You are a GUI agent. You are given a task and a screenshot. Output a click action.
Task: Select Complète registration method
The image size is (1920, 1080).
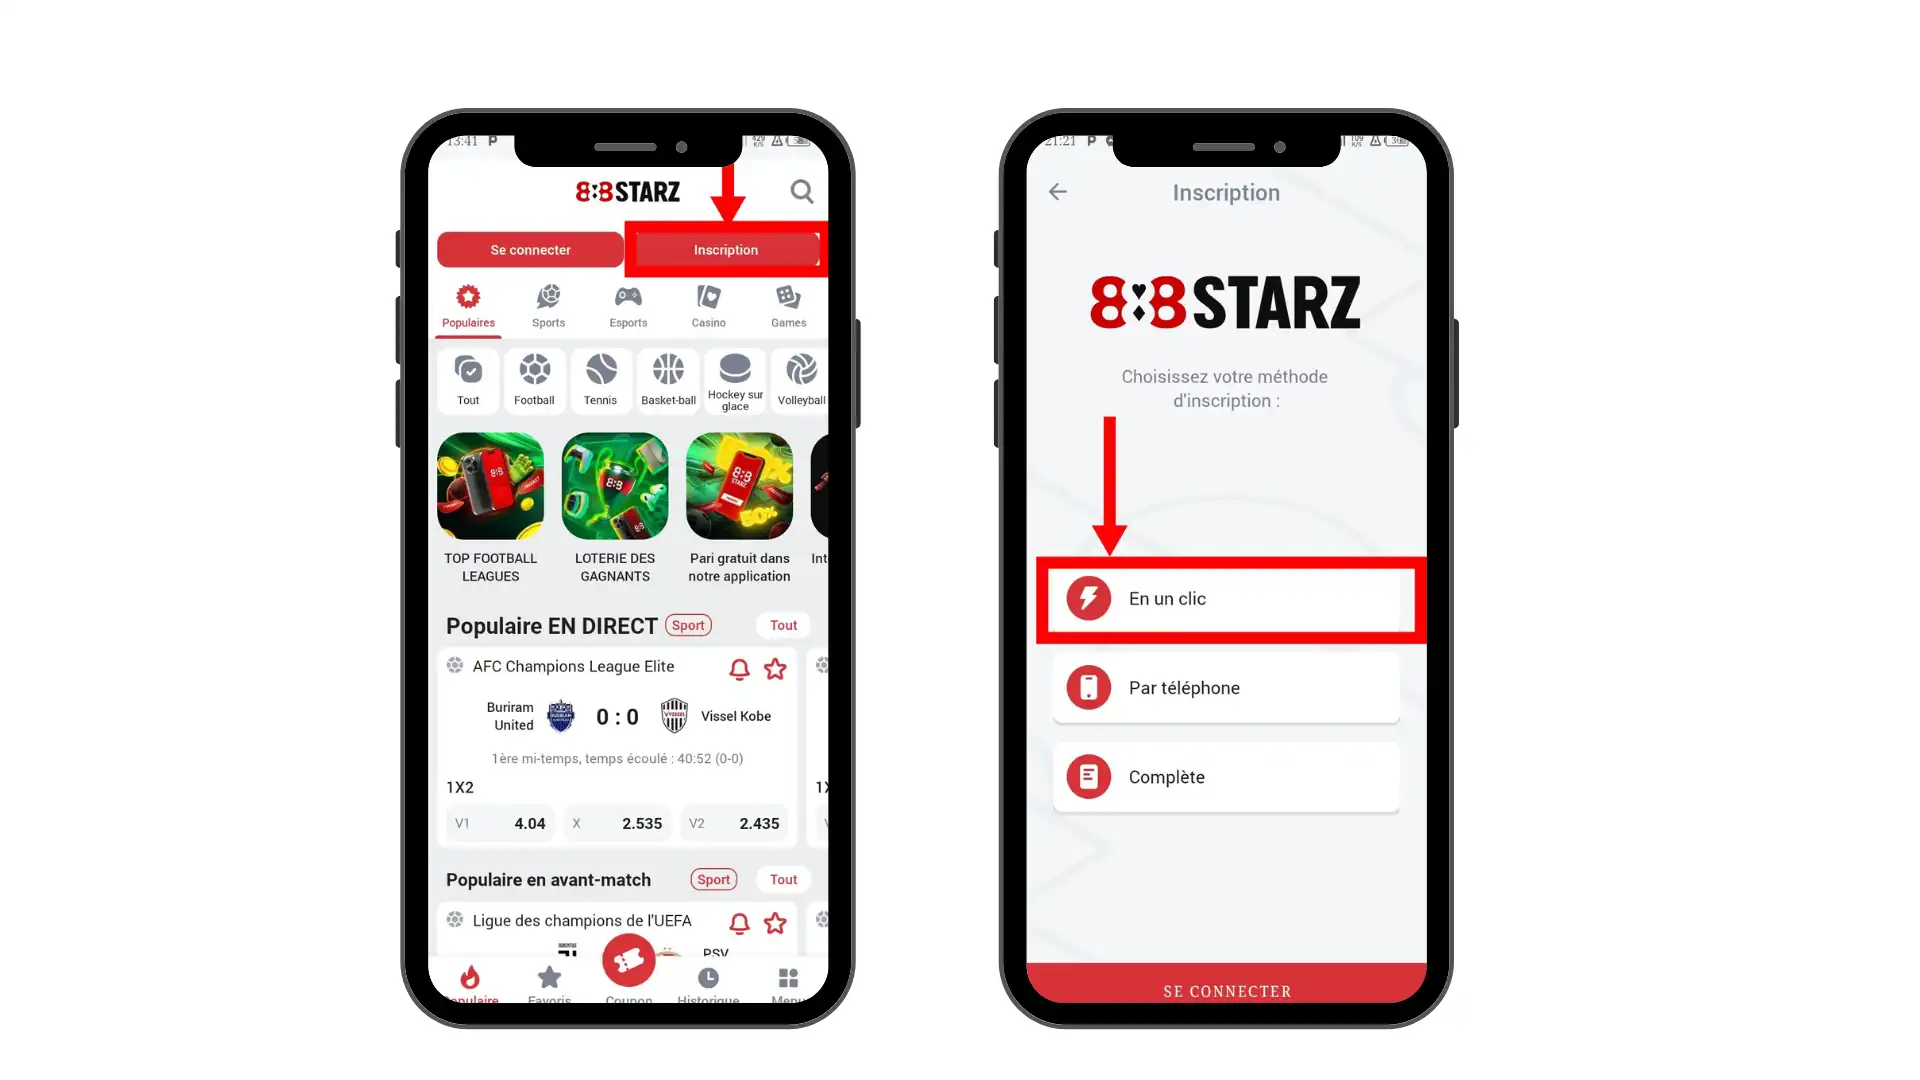coord(1225,777)
